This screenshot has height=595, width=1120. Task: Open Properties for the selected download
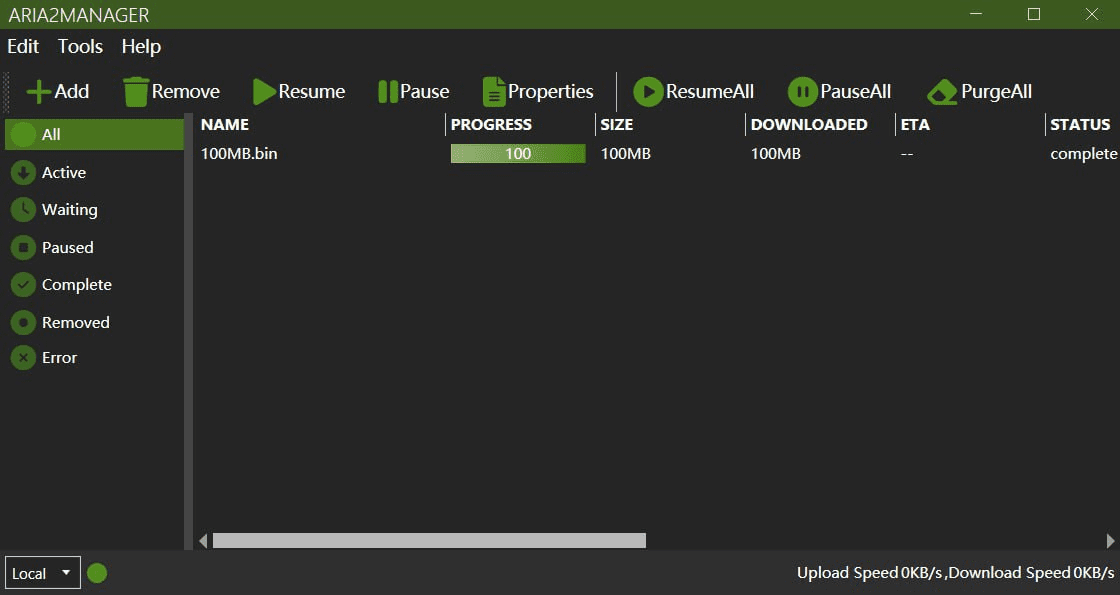(538, 92)
